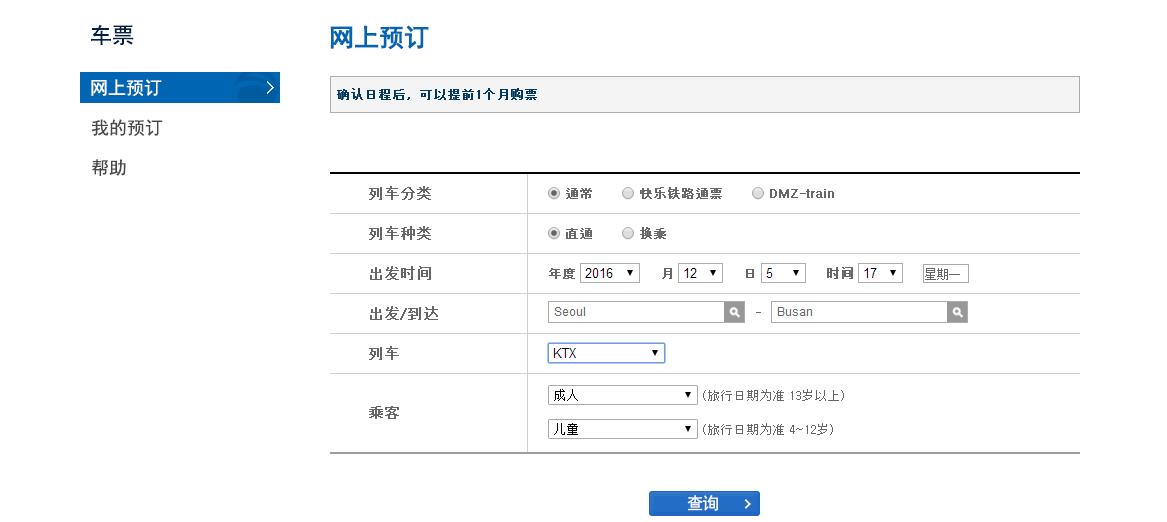This screenshot has height=522, width=1167.
Task: Open the year dropdown showing 2016
Action: click(609, 273)
